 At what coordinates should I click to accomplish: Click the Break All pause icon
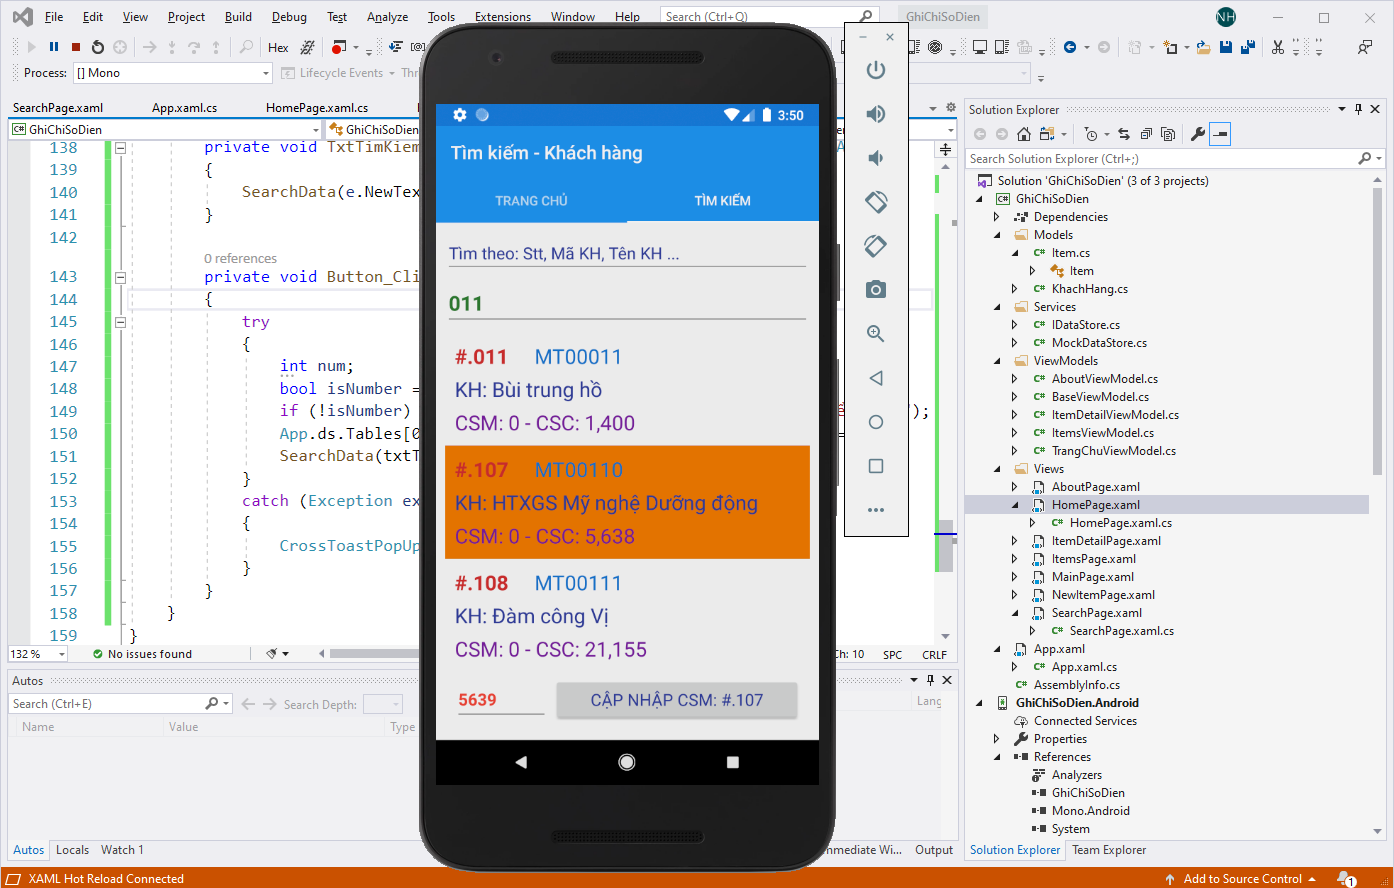(x=54, y=47)
